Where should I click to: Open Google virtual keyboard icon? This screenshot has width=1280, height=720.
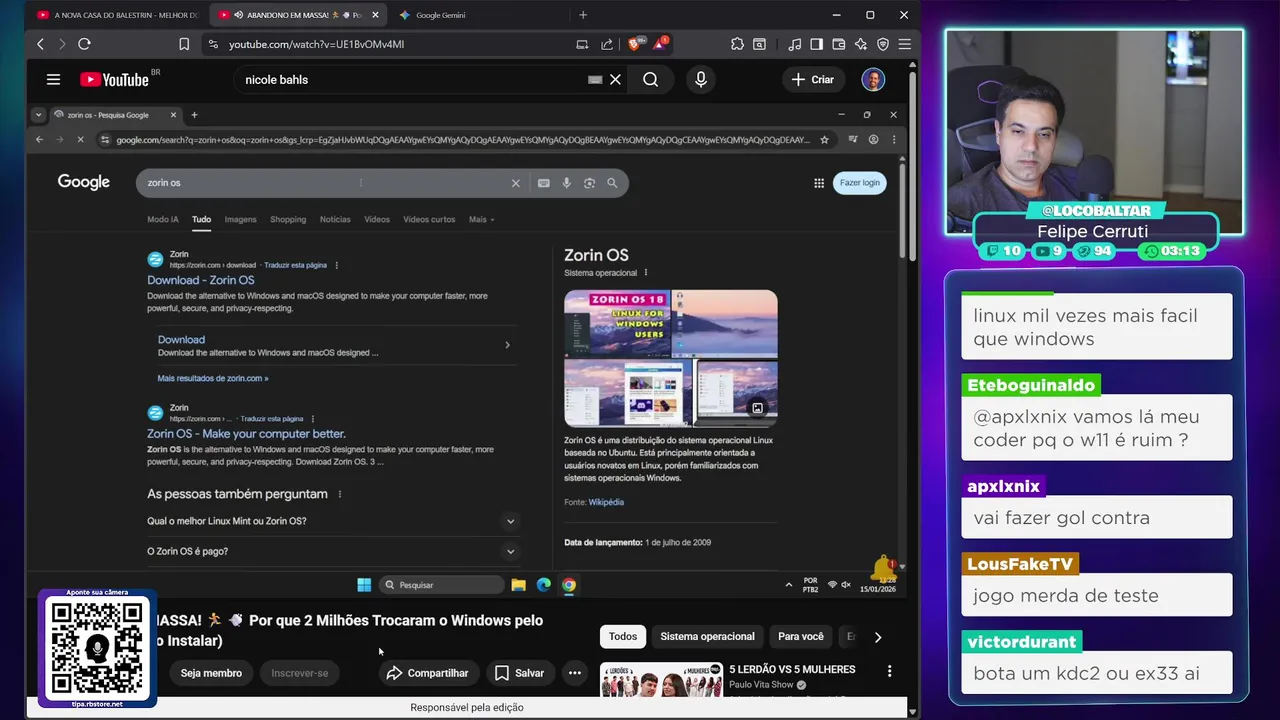(544, 183)
